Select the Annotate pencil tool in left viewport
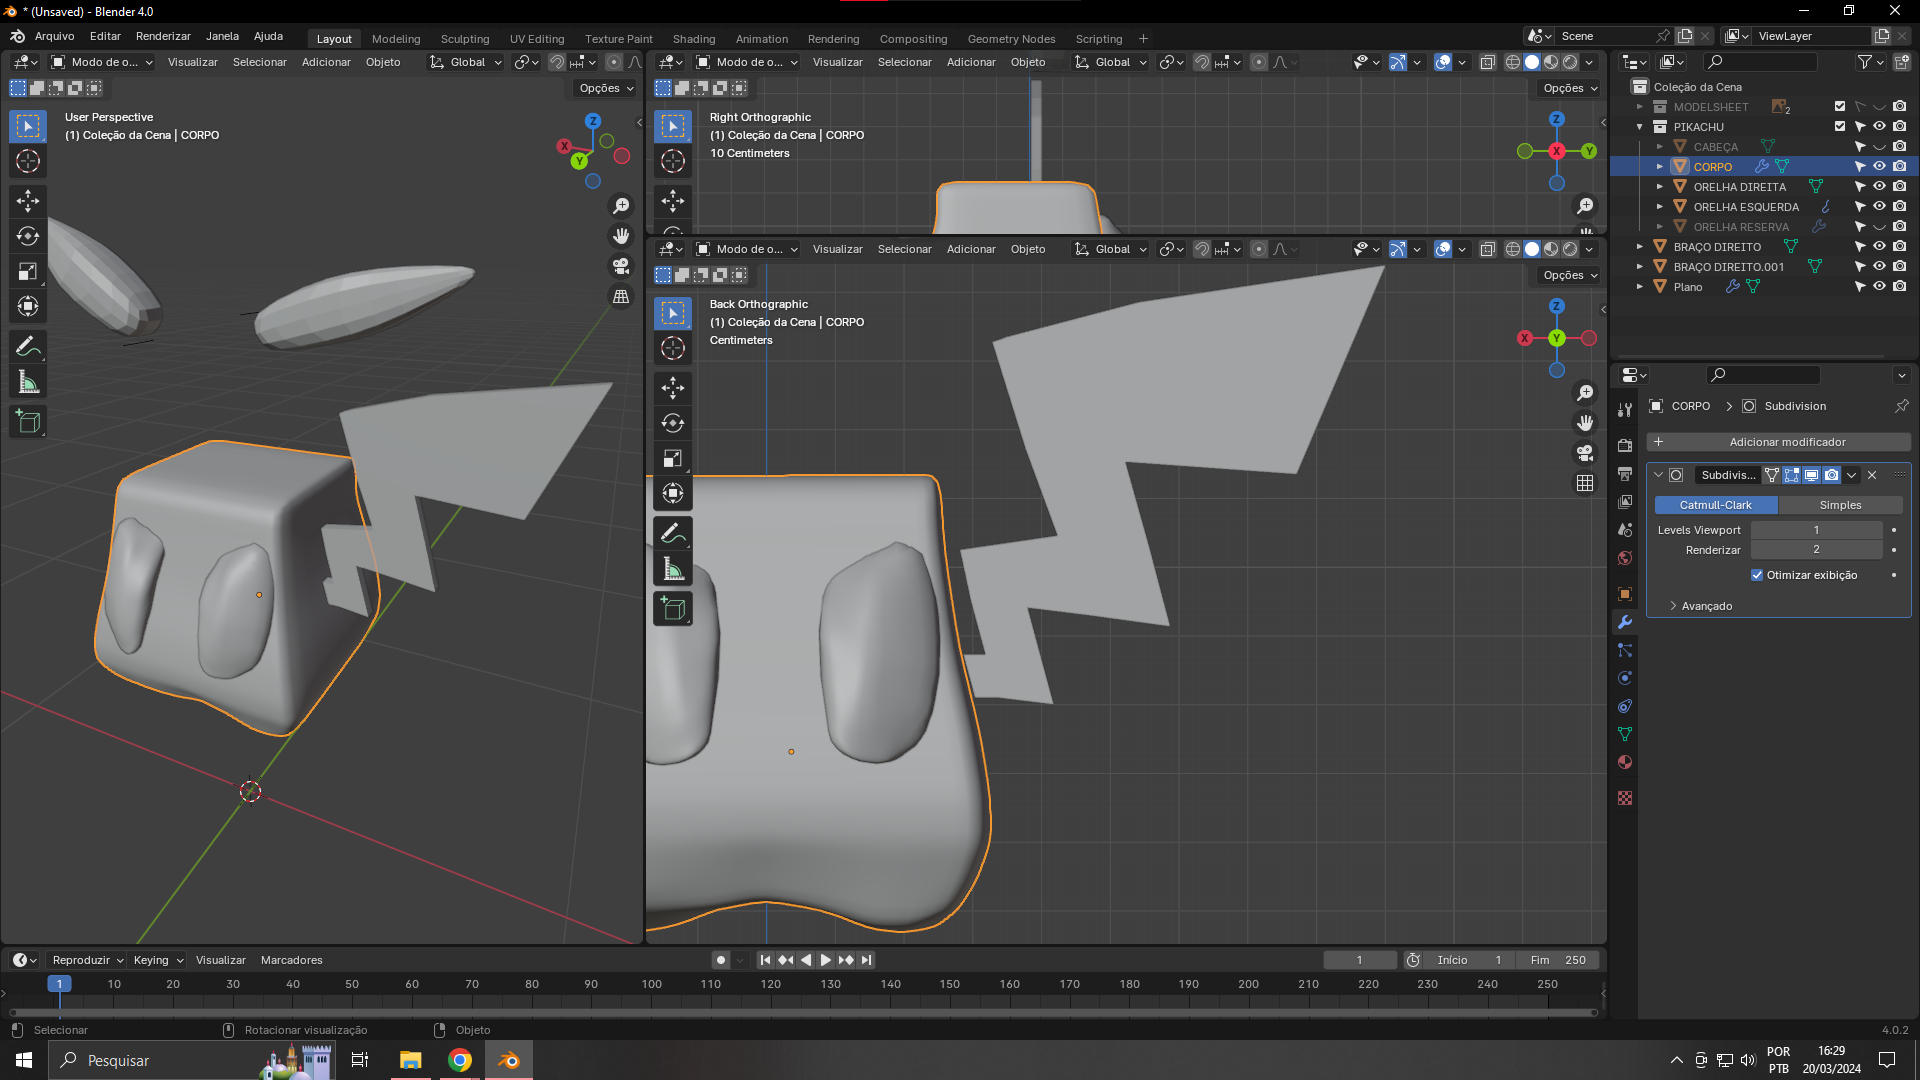Viewport: 1920px width, 1080px height. point(28,346)
